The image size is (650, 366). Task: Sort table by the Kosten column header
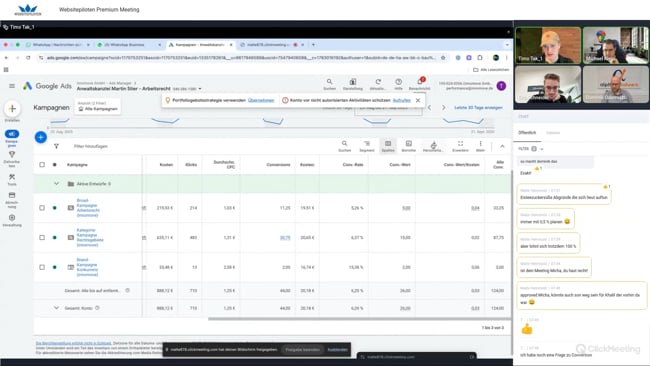coord(166,165)
